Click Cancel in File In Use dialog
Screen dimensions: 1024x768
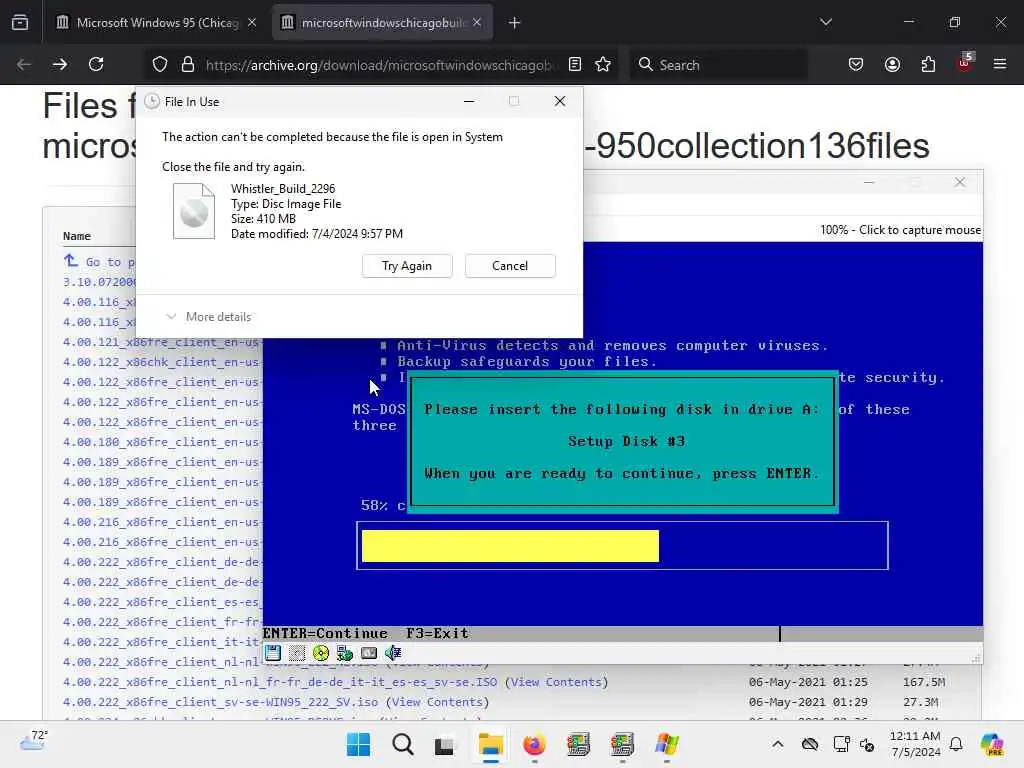(510, 266)
